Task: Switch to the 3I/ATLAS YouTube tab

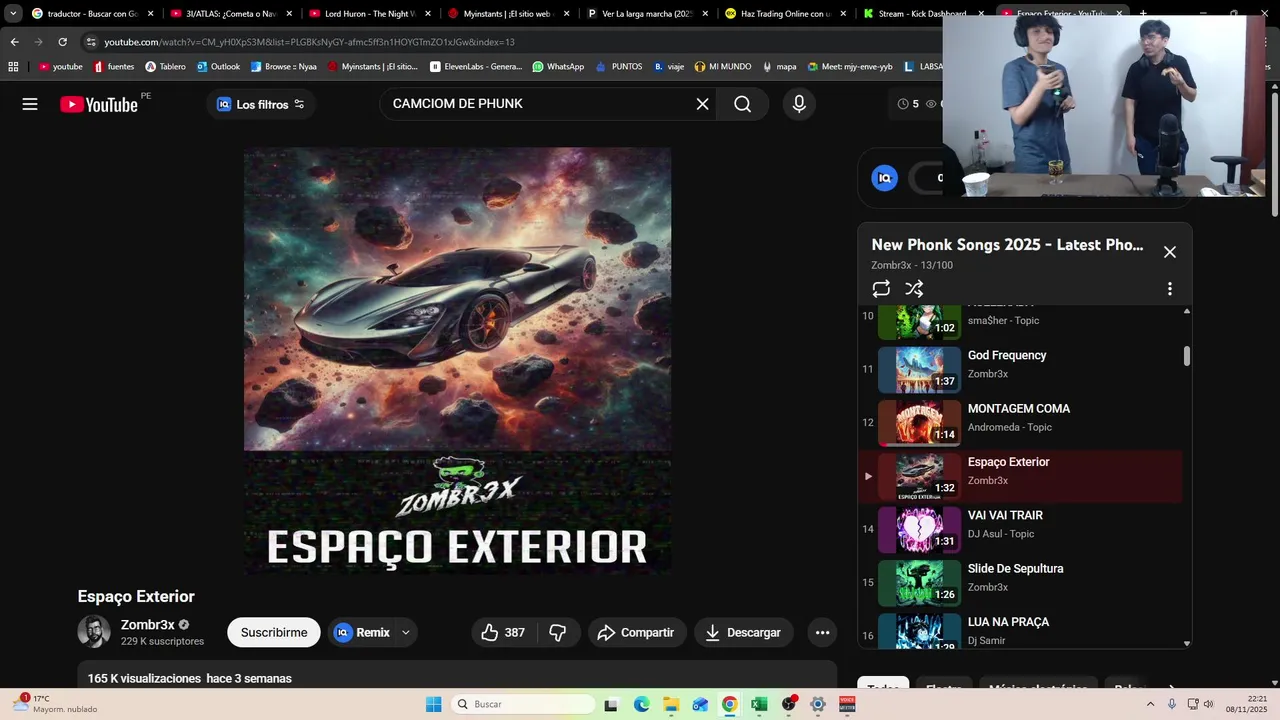Action: tap(230, 14)
